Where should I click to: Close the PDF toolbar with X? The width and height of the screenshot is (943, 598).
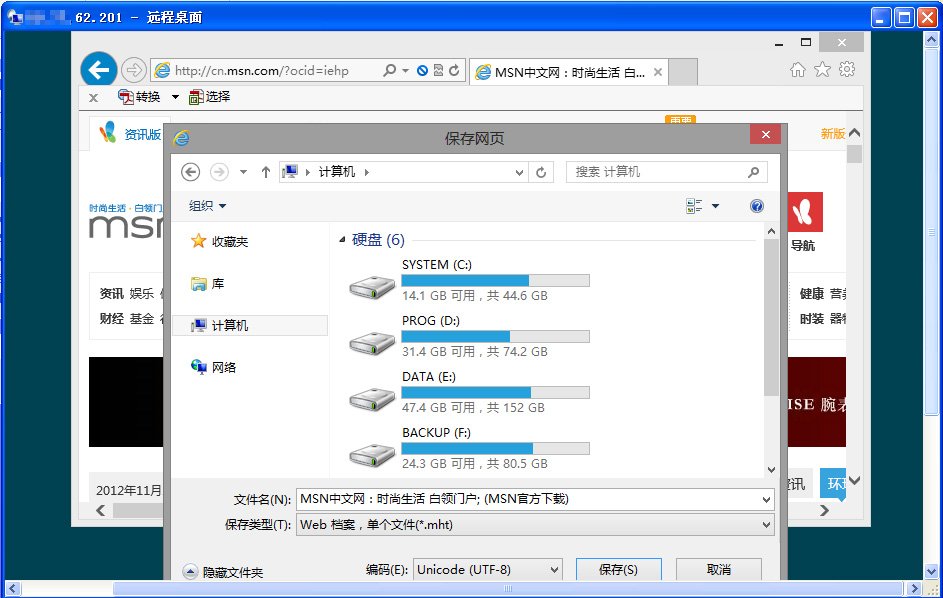93,97
